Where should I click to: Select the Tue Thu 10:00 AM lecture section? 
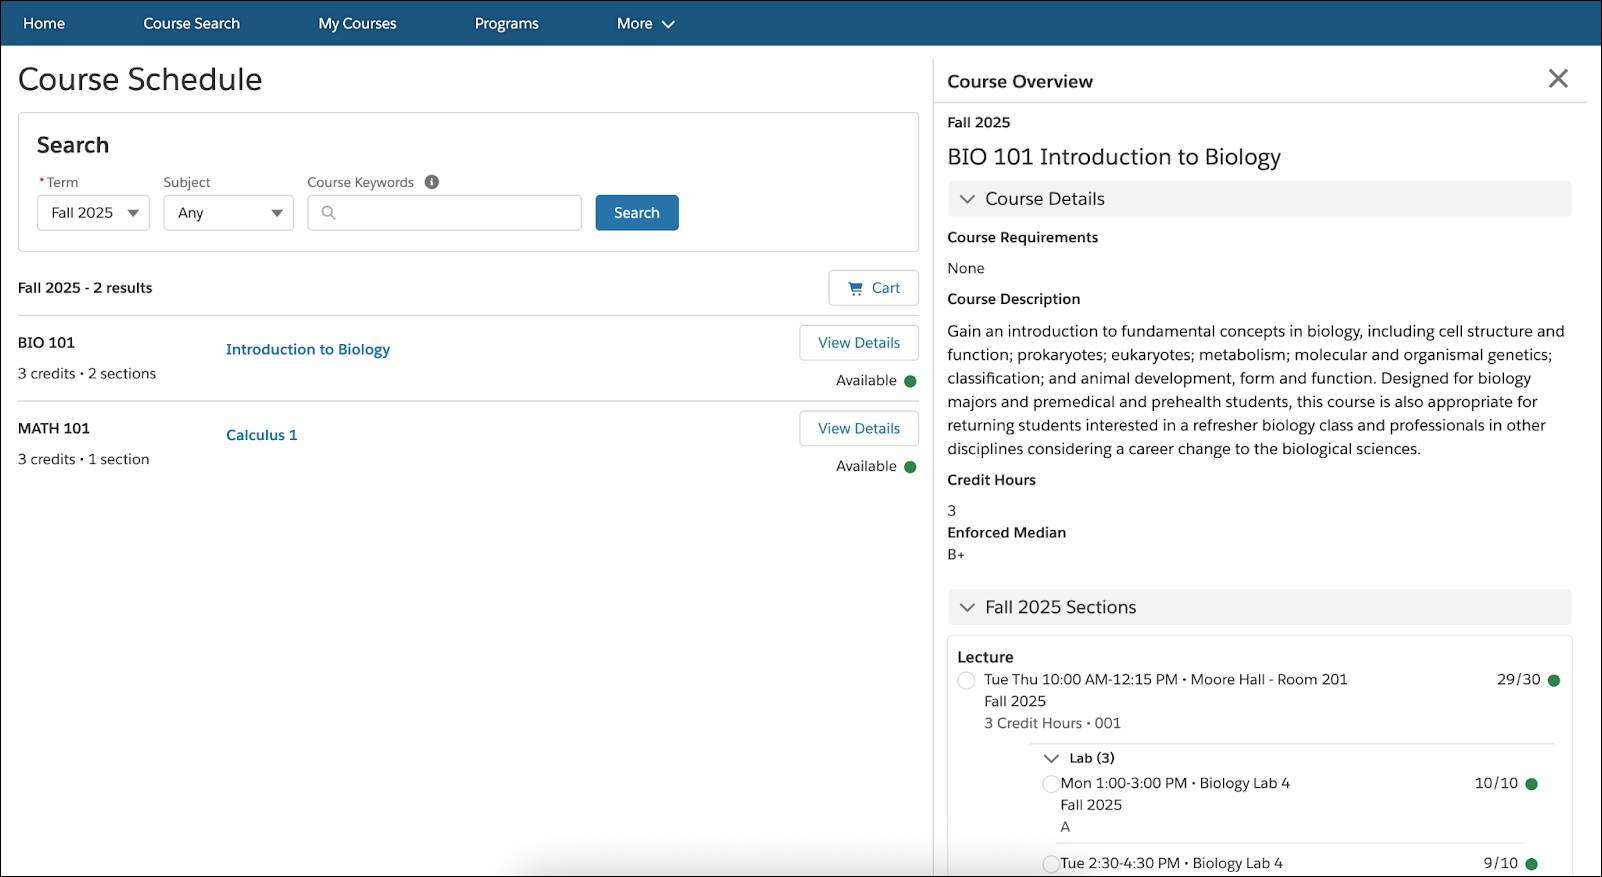(x=966, y=681)
